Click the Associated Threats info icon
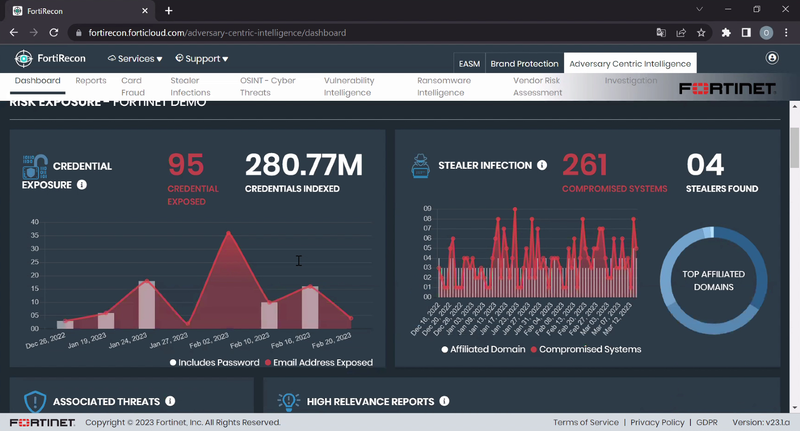Viewport: 800px width, 431px height. (170, 401)
